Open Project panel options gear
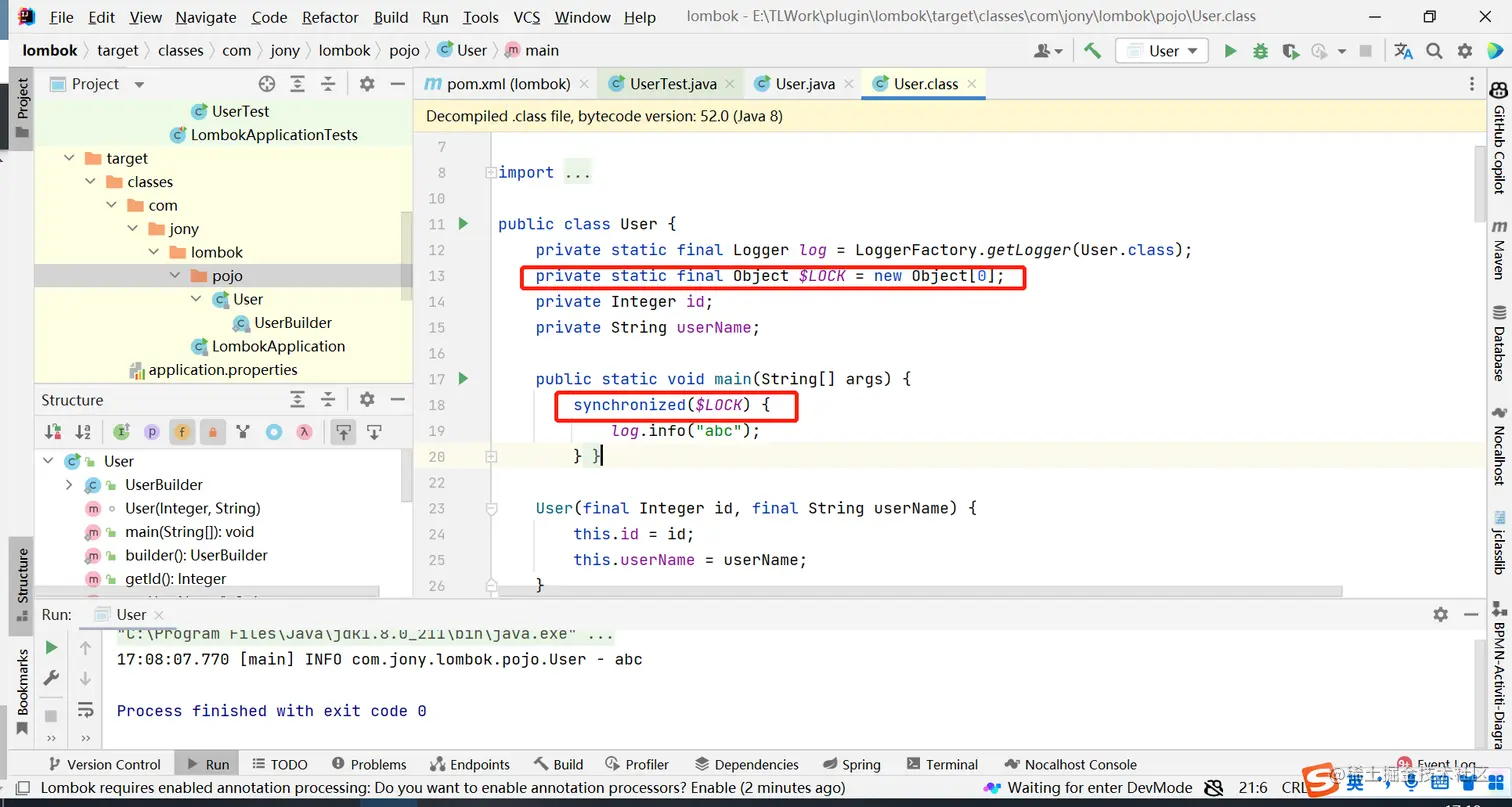 pyautogui.click(x=367, y=84)
